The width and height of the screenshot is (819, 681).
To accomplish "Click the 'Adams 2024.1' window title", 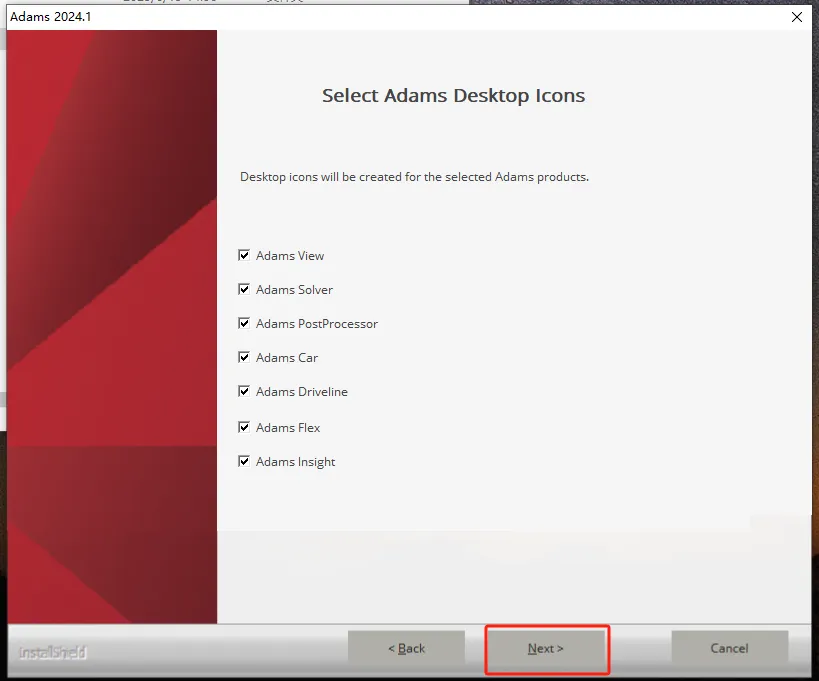I will pos(51,17).
